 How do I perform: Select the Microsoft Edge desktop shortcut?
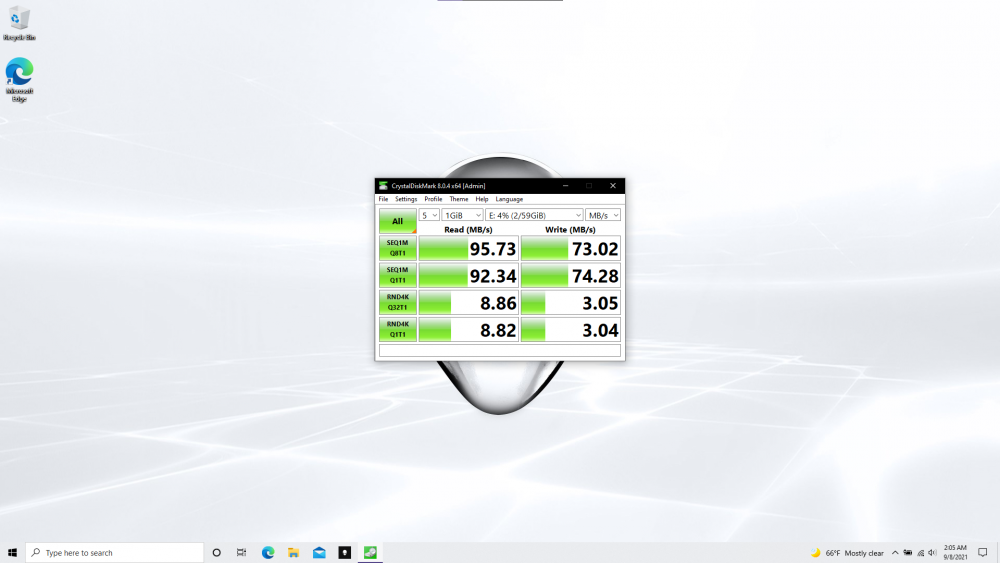click(x=19, y=80)
